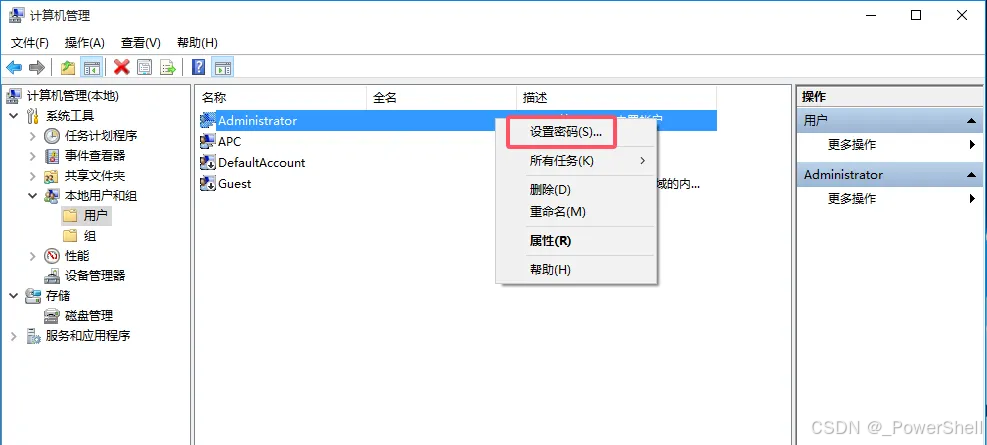Click the blue Back arrow in toolbar
This screenshot has width=987, height=445.
pyautogui.click(x=14, y=67)
